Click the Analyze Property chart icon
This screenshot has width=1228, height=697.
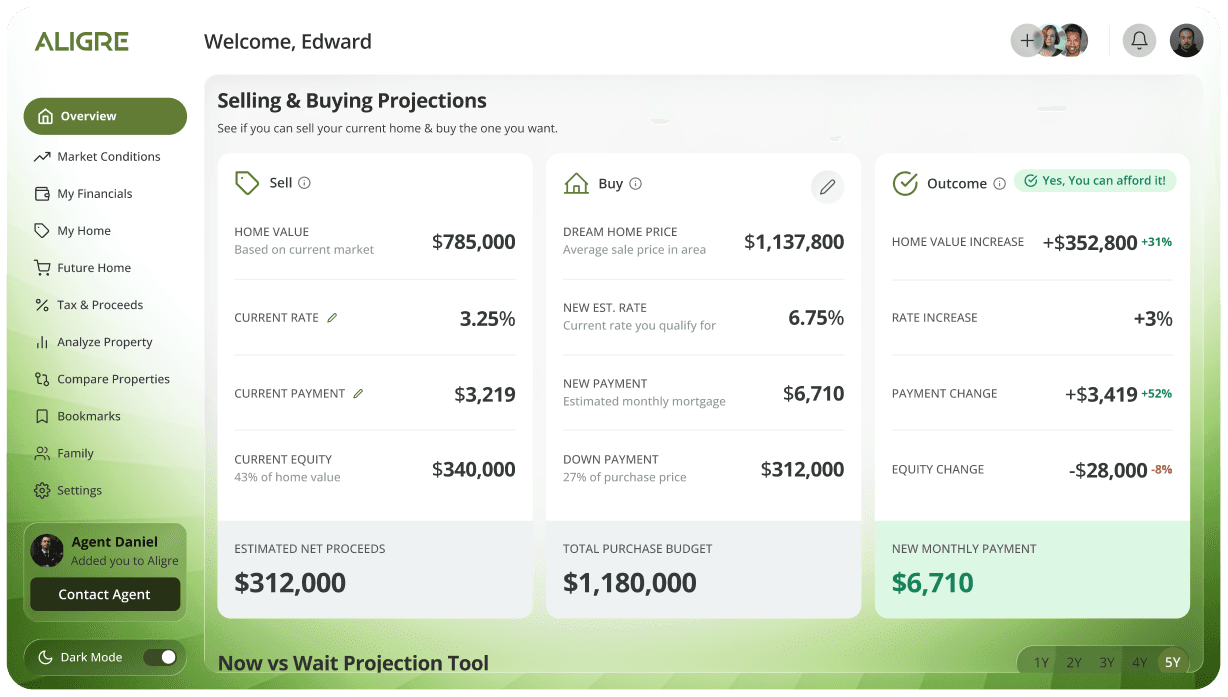pyautogui.click(x=42, y=342)
